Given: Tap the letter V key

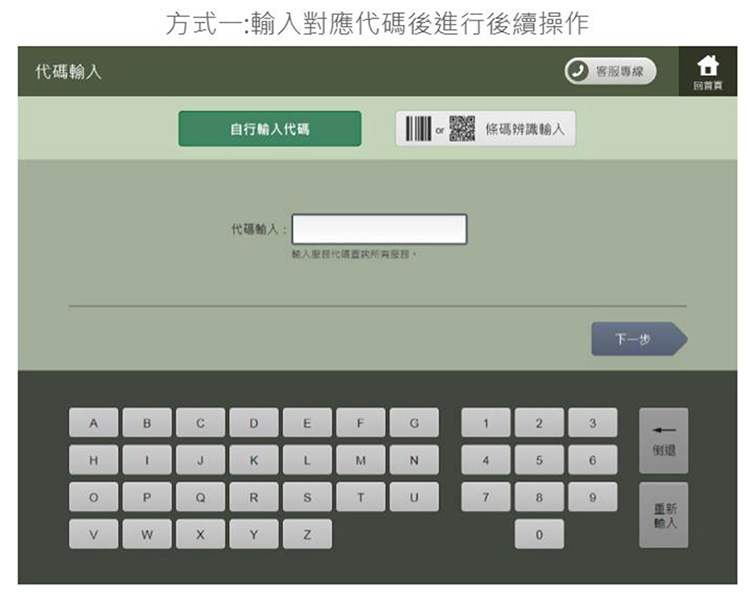Looking at the screenshot, I should point(93,534).
